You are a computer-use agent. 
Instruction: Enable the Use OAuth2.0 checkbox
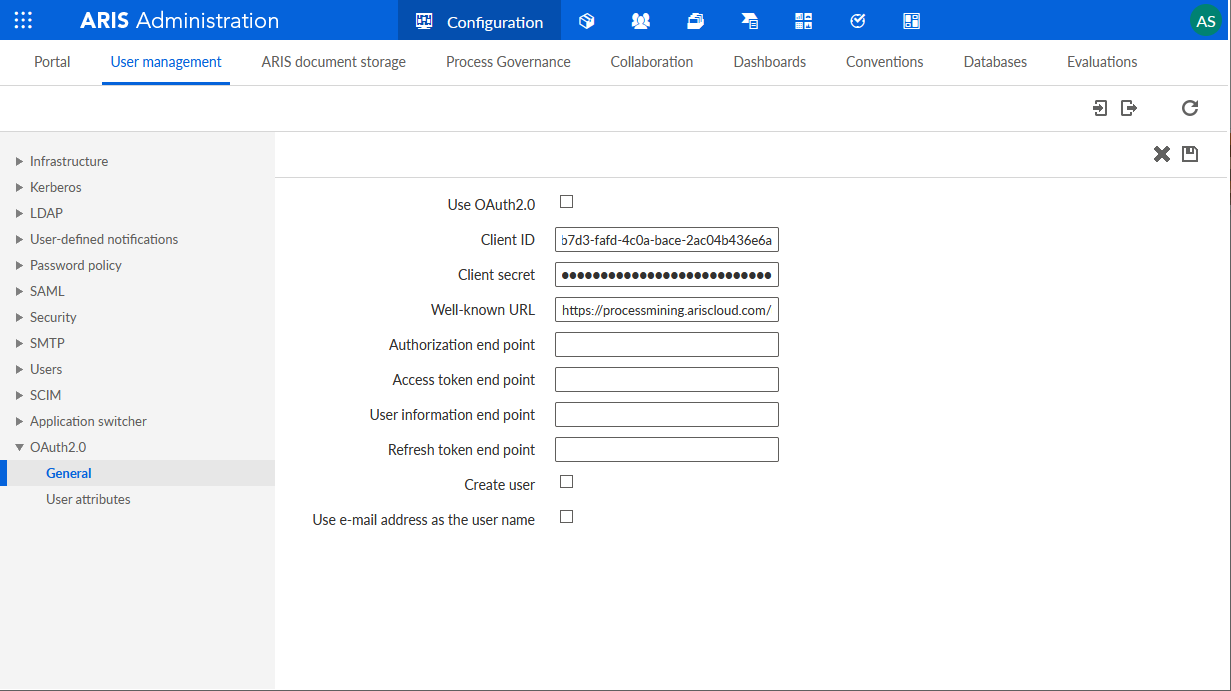pyautogui.click(x=566, y=202)
